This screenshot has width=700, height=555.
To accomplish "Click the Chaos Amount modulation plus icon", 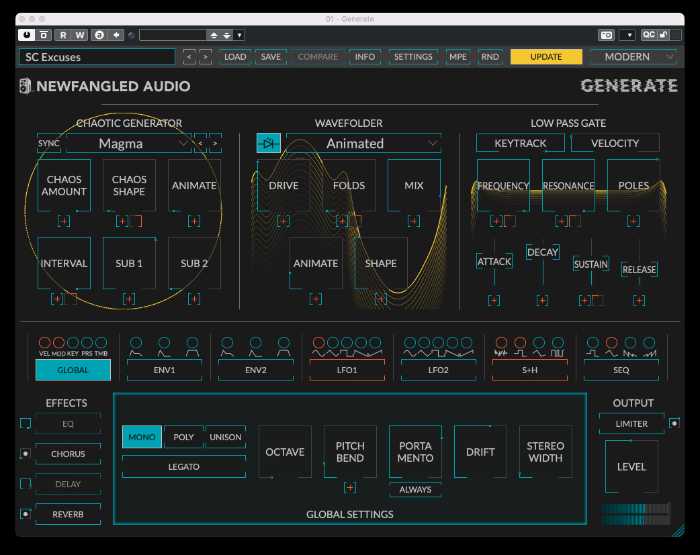I will point(63,221).
